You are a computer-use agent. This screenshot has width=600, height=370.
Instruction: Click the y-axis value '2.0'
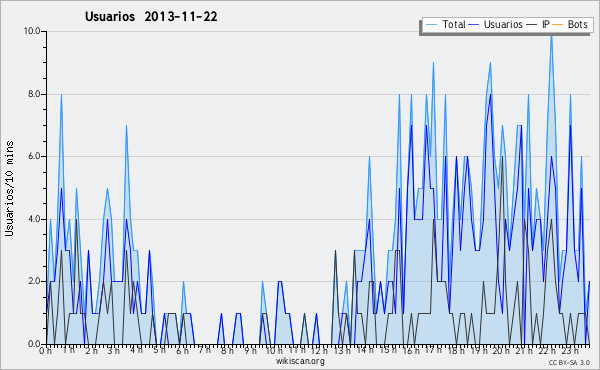(34, 281)
